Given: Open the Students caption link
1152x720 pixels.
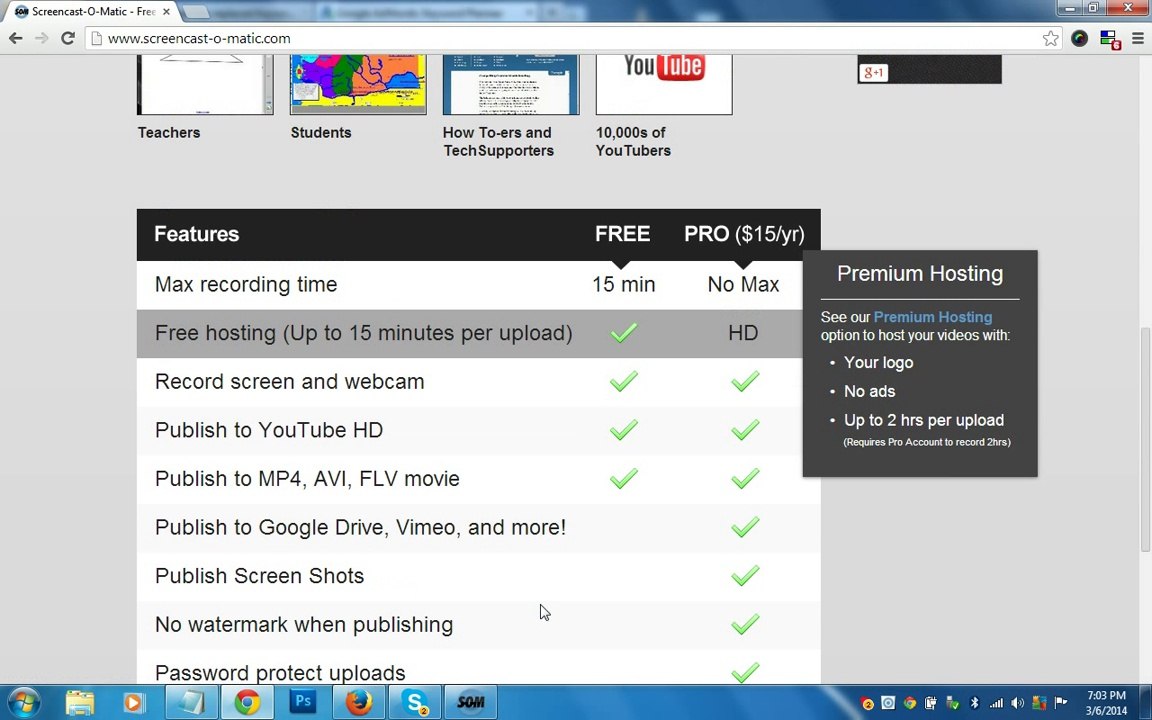Looking at the screenshot, I should tap(320, 132).
